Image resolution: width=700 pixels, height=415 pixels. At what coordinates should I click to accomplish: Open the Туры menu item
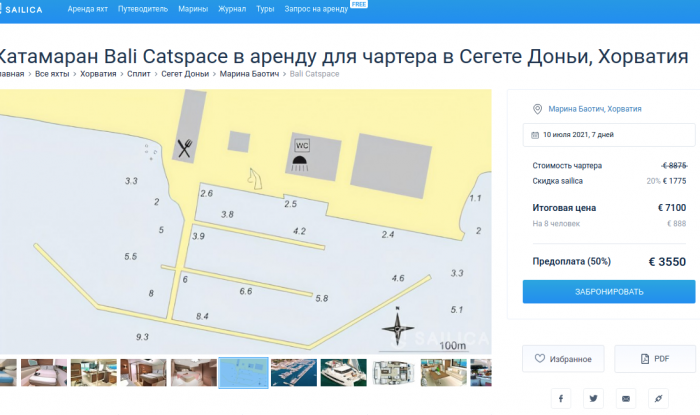(x=265, y=9)
